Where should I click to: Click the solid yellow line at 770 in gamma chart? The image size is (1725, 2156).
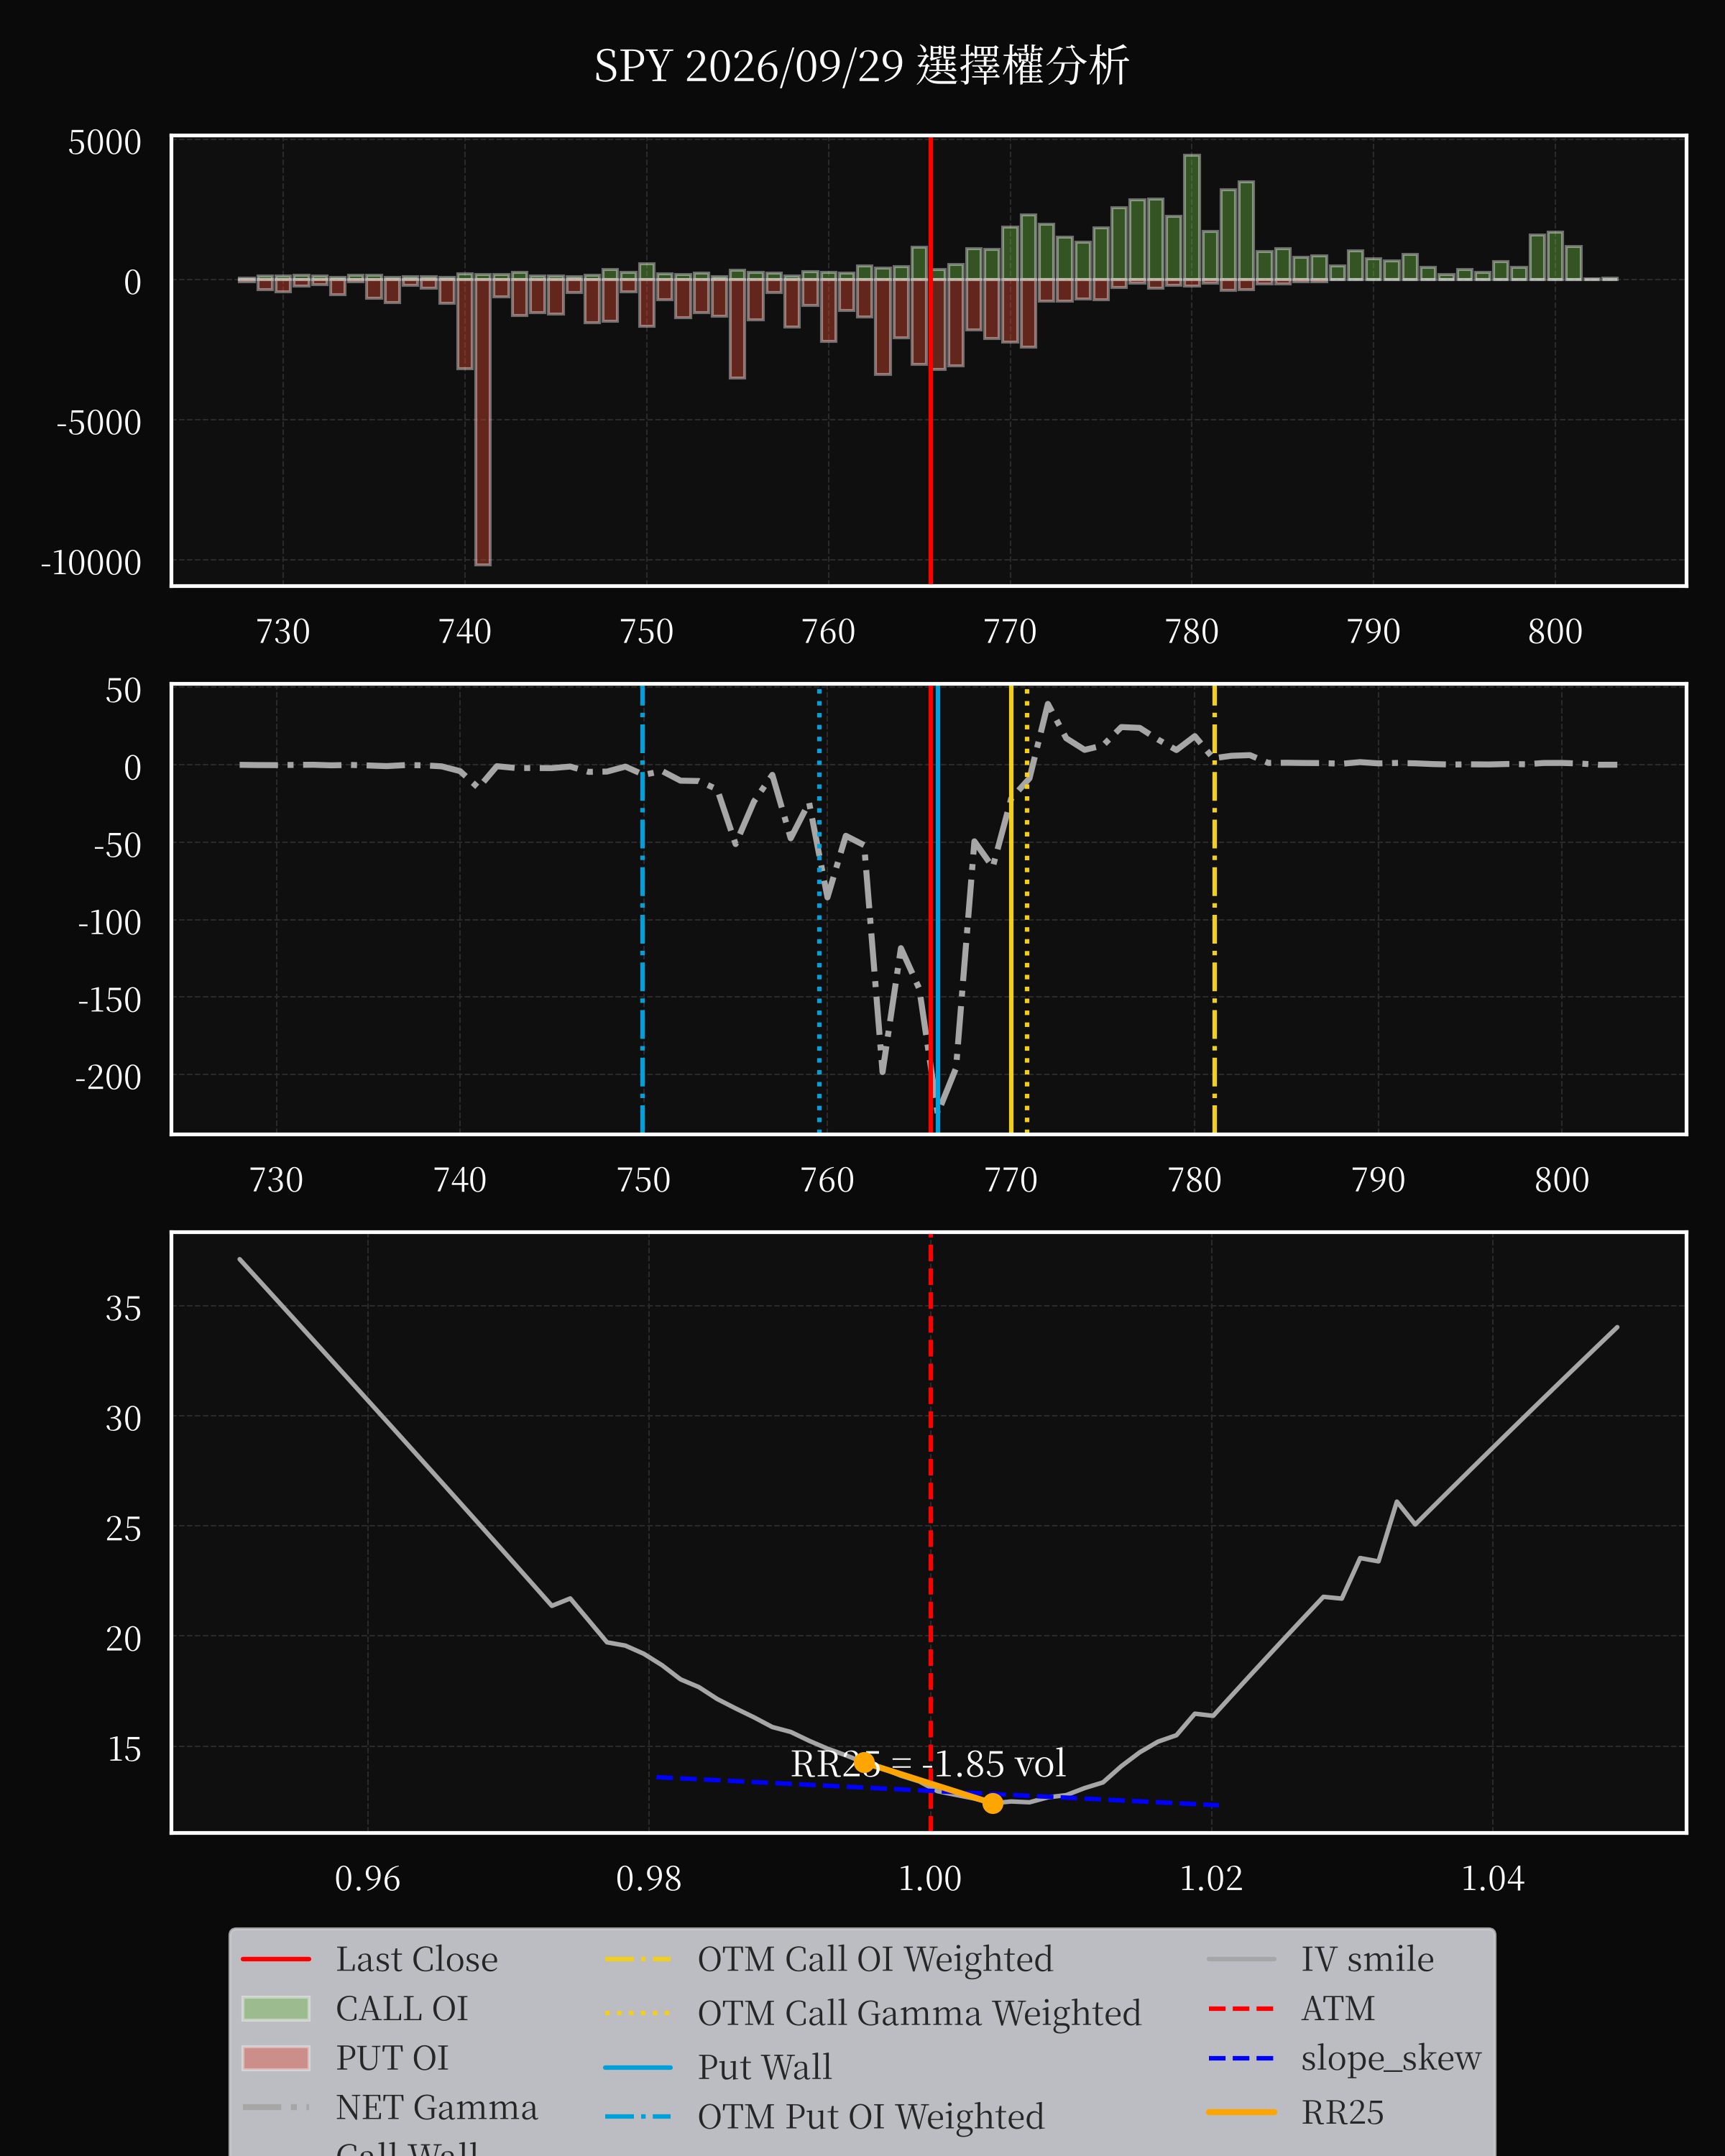(1011, 908)
